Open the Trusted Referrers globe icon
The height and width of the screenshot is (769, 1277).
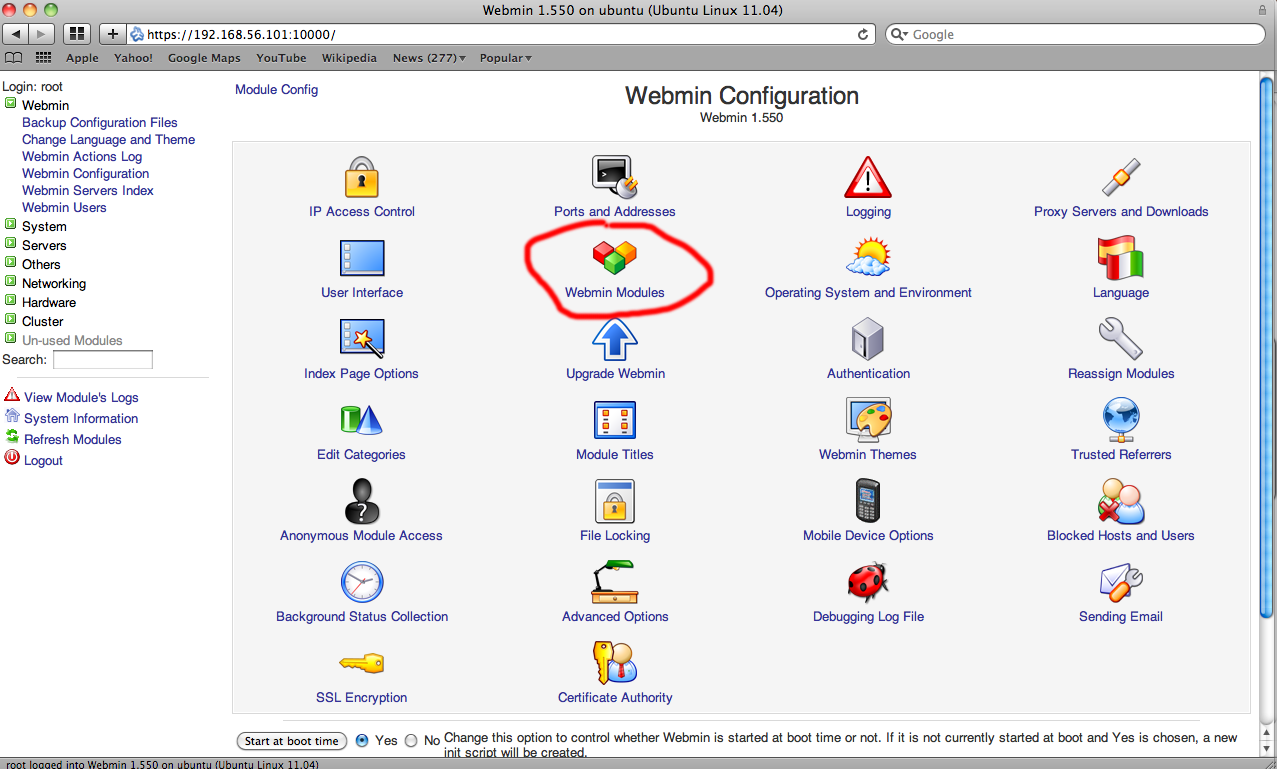pyautogui.click(x=1121, y=420)
